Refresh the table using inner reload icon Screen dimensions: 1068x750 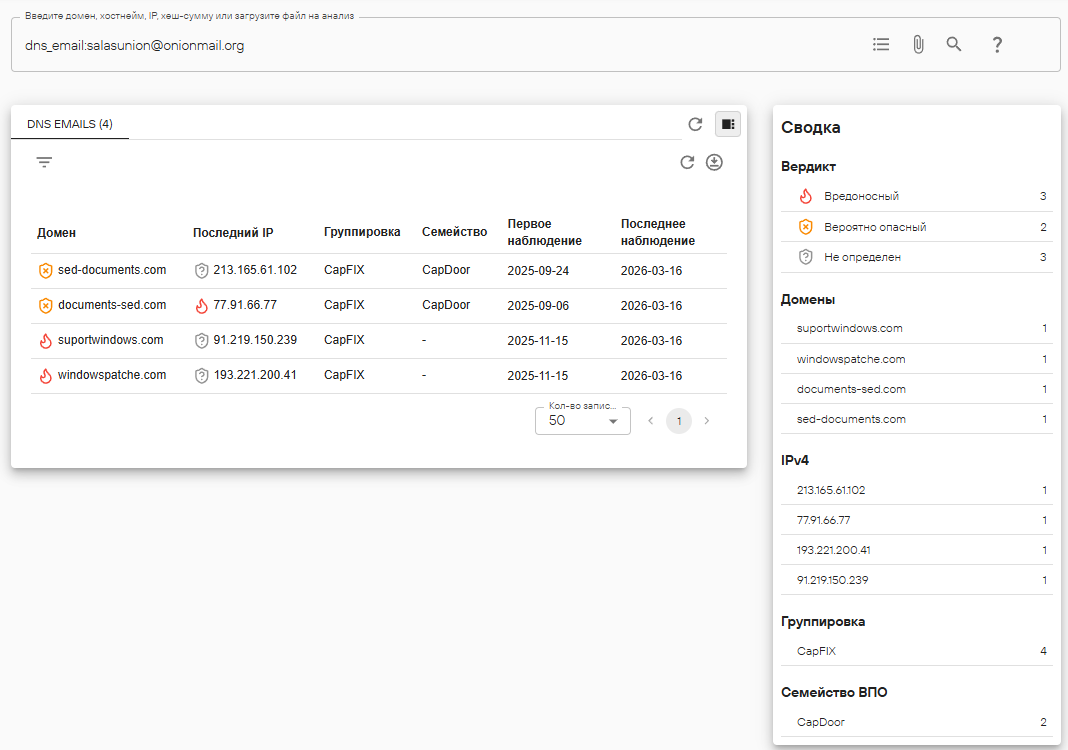687,162
